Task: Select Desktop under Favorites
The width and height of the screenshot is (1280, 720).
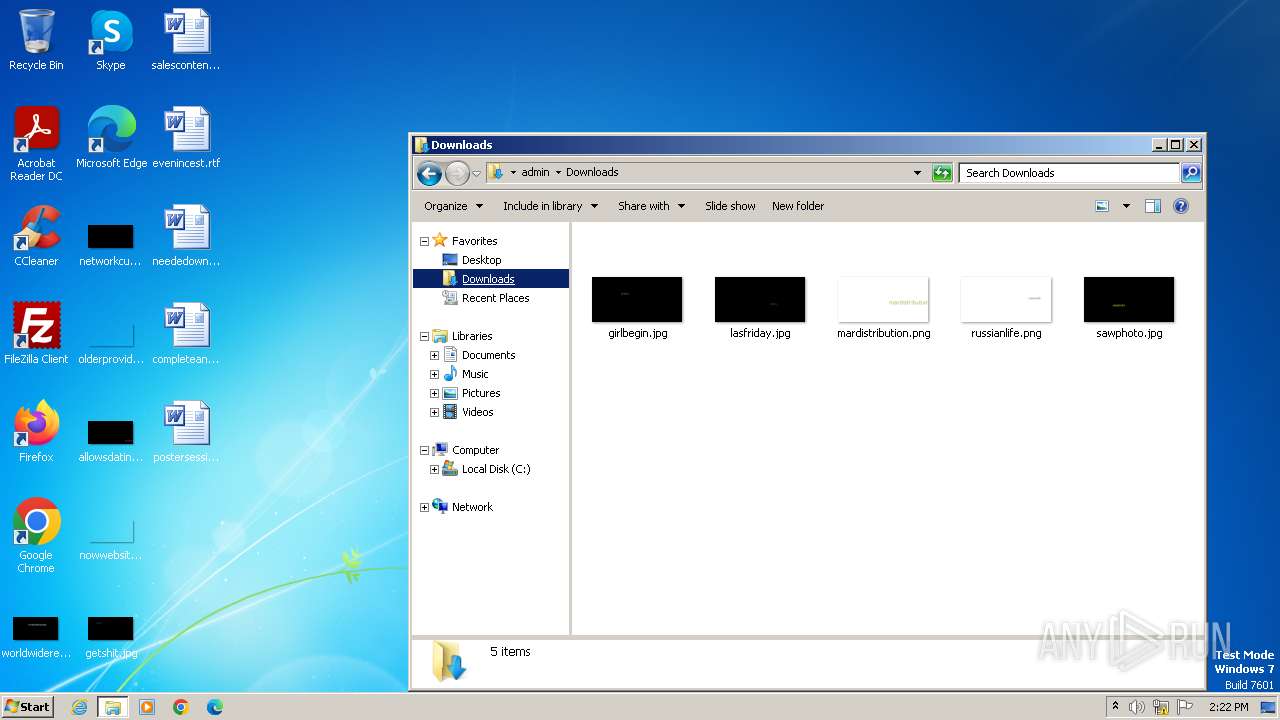Action: tap(481, 260)
